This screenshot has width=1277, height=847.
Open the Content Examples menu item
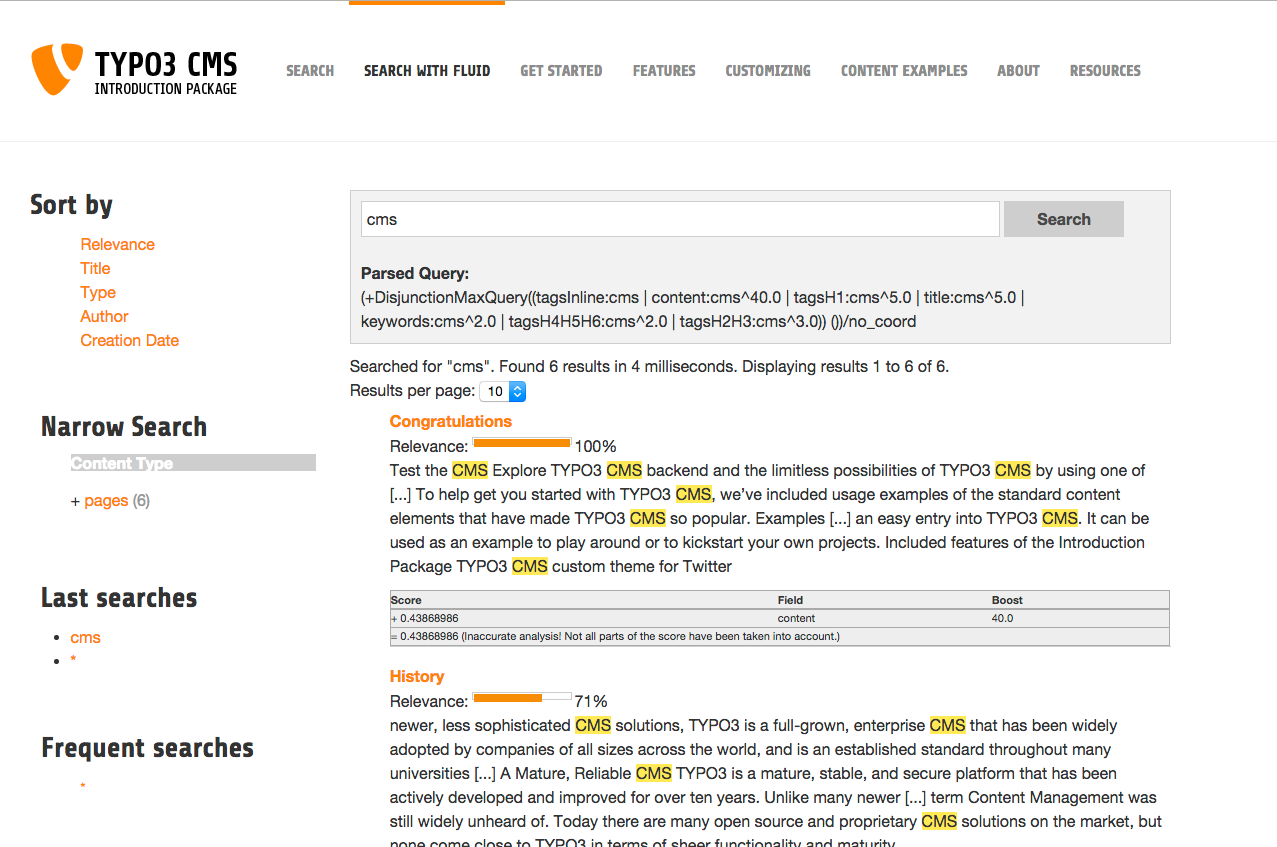(x=904, y=71)
